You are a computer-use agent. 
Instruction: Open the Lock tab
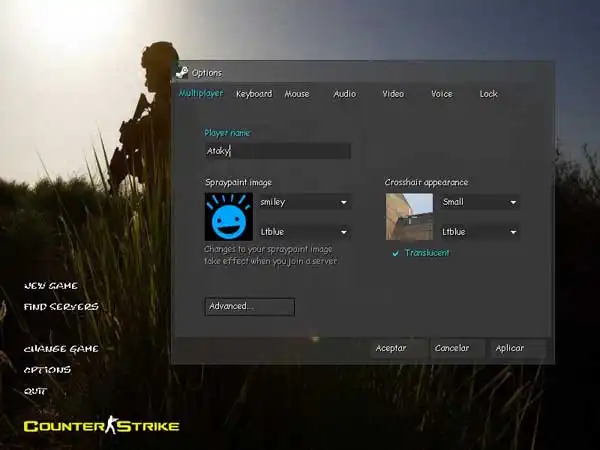point(488,94)
